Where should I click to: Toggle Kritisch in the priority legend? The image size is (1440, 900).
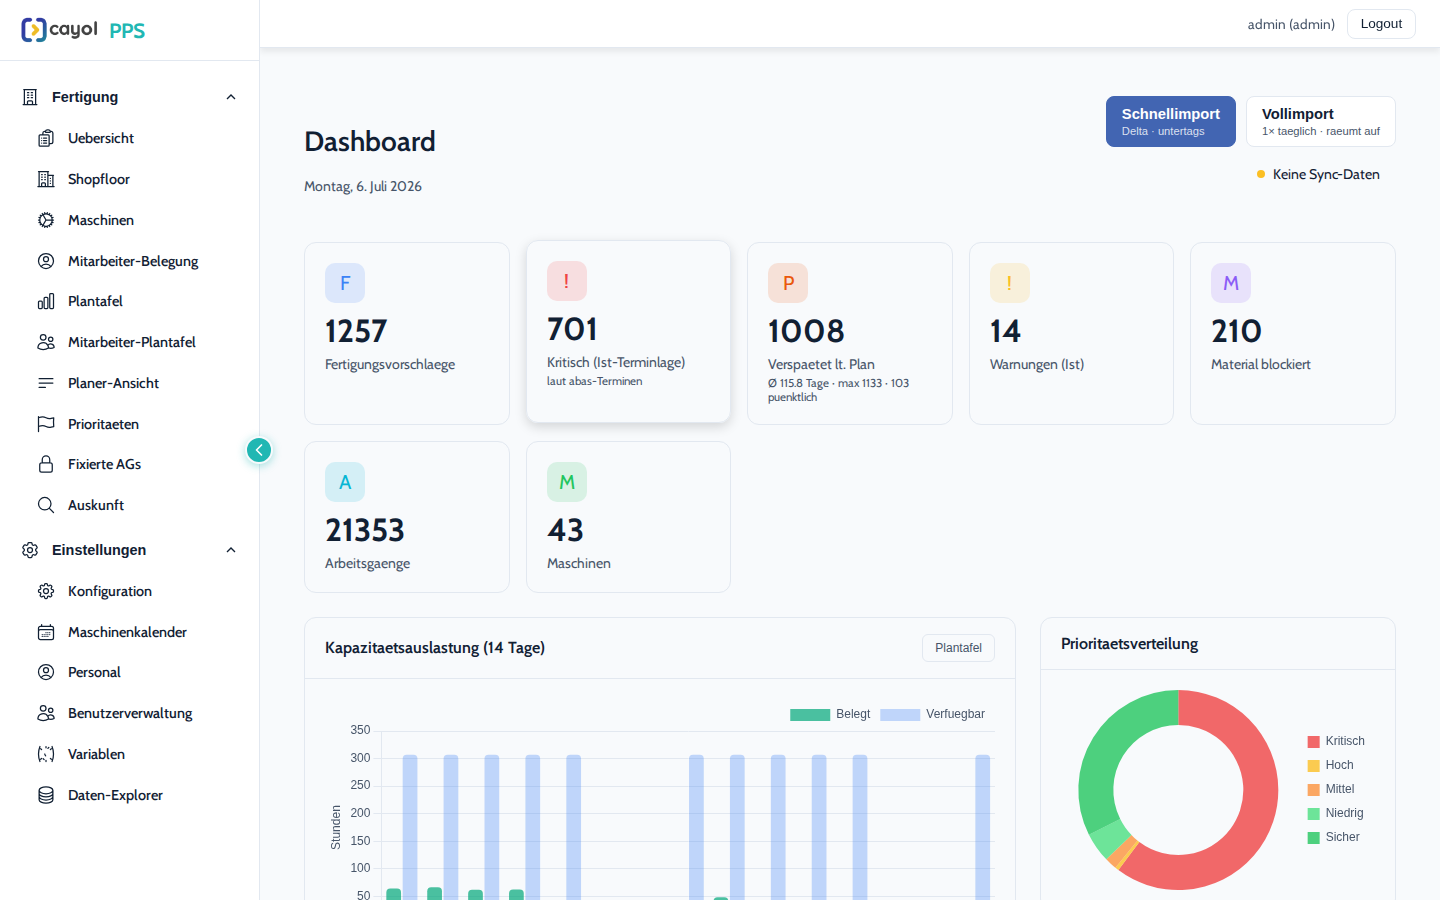pos(1336,741)
